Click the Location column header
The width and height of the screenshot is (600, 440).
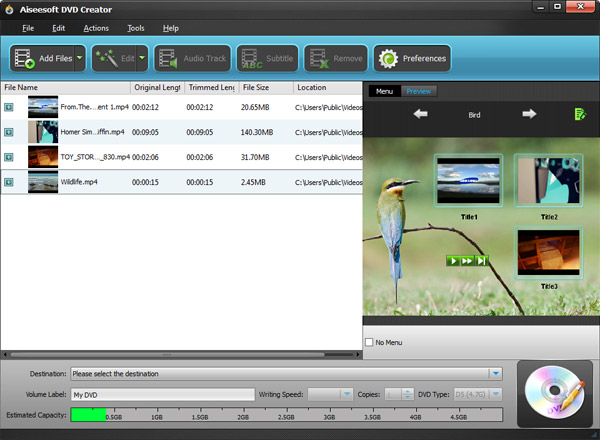point(328,88)
